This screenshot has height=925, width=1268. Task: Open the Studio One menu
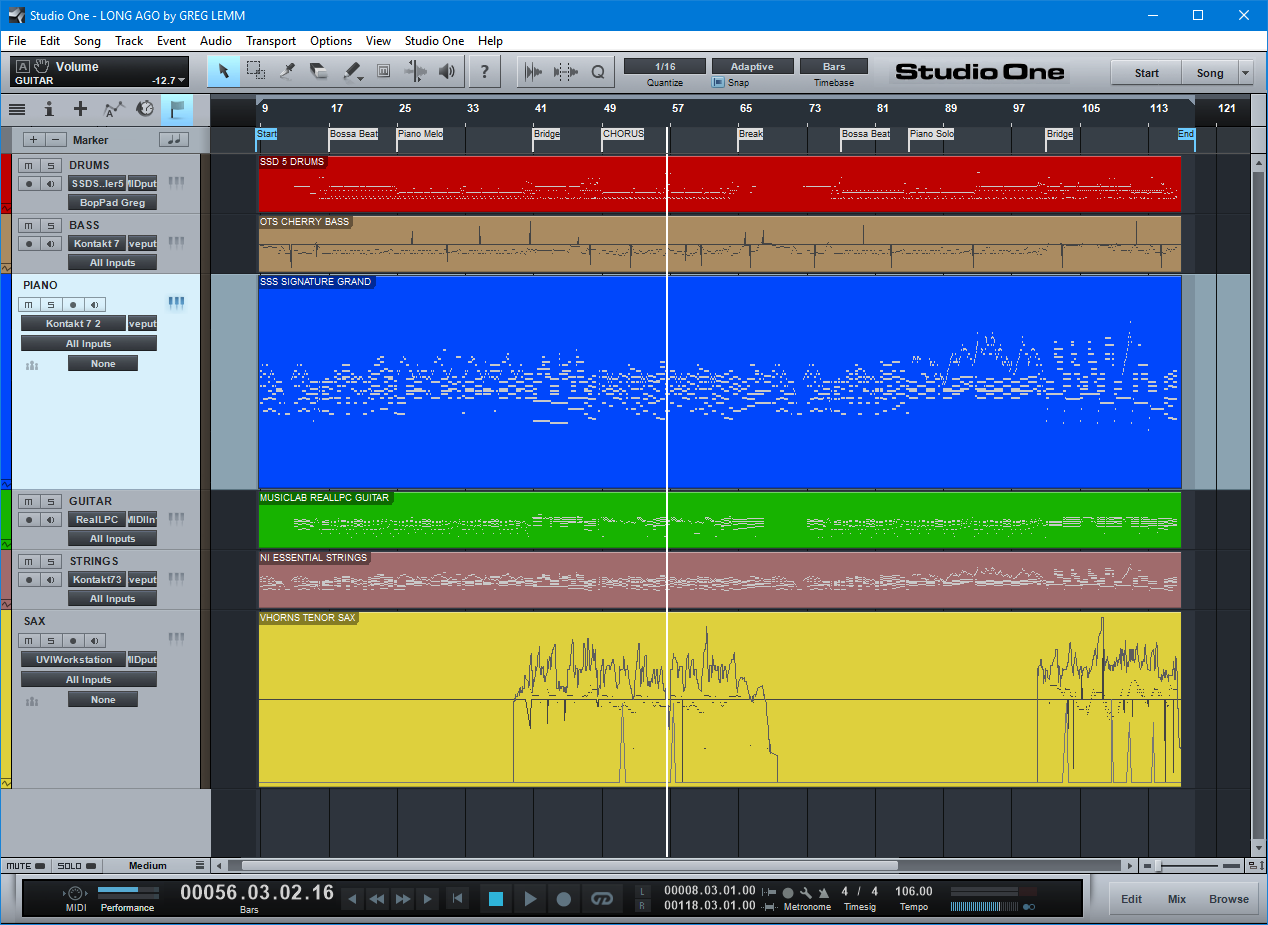(x=434, y=41)
